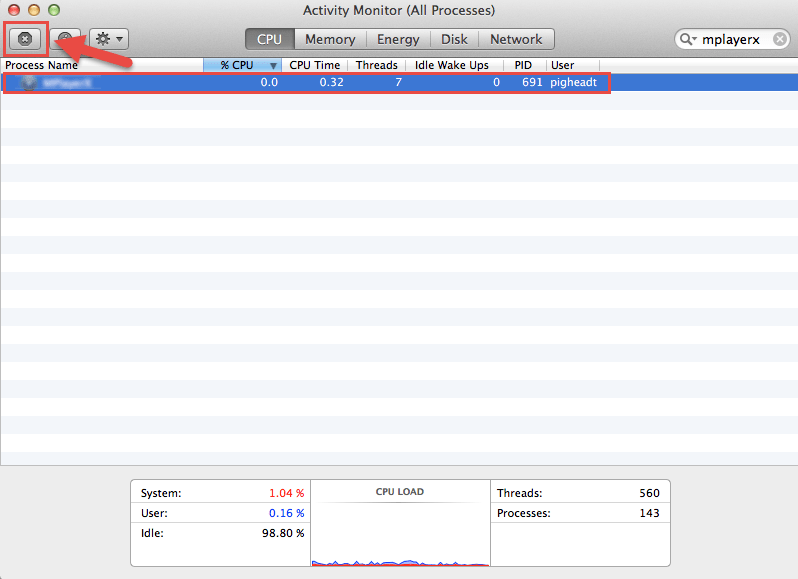Screen dimensions: 798x579
Task: Go to the Network tab
Action: [x=516, y=39]
